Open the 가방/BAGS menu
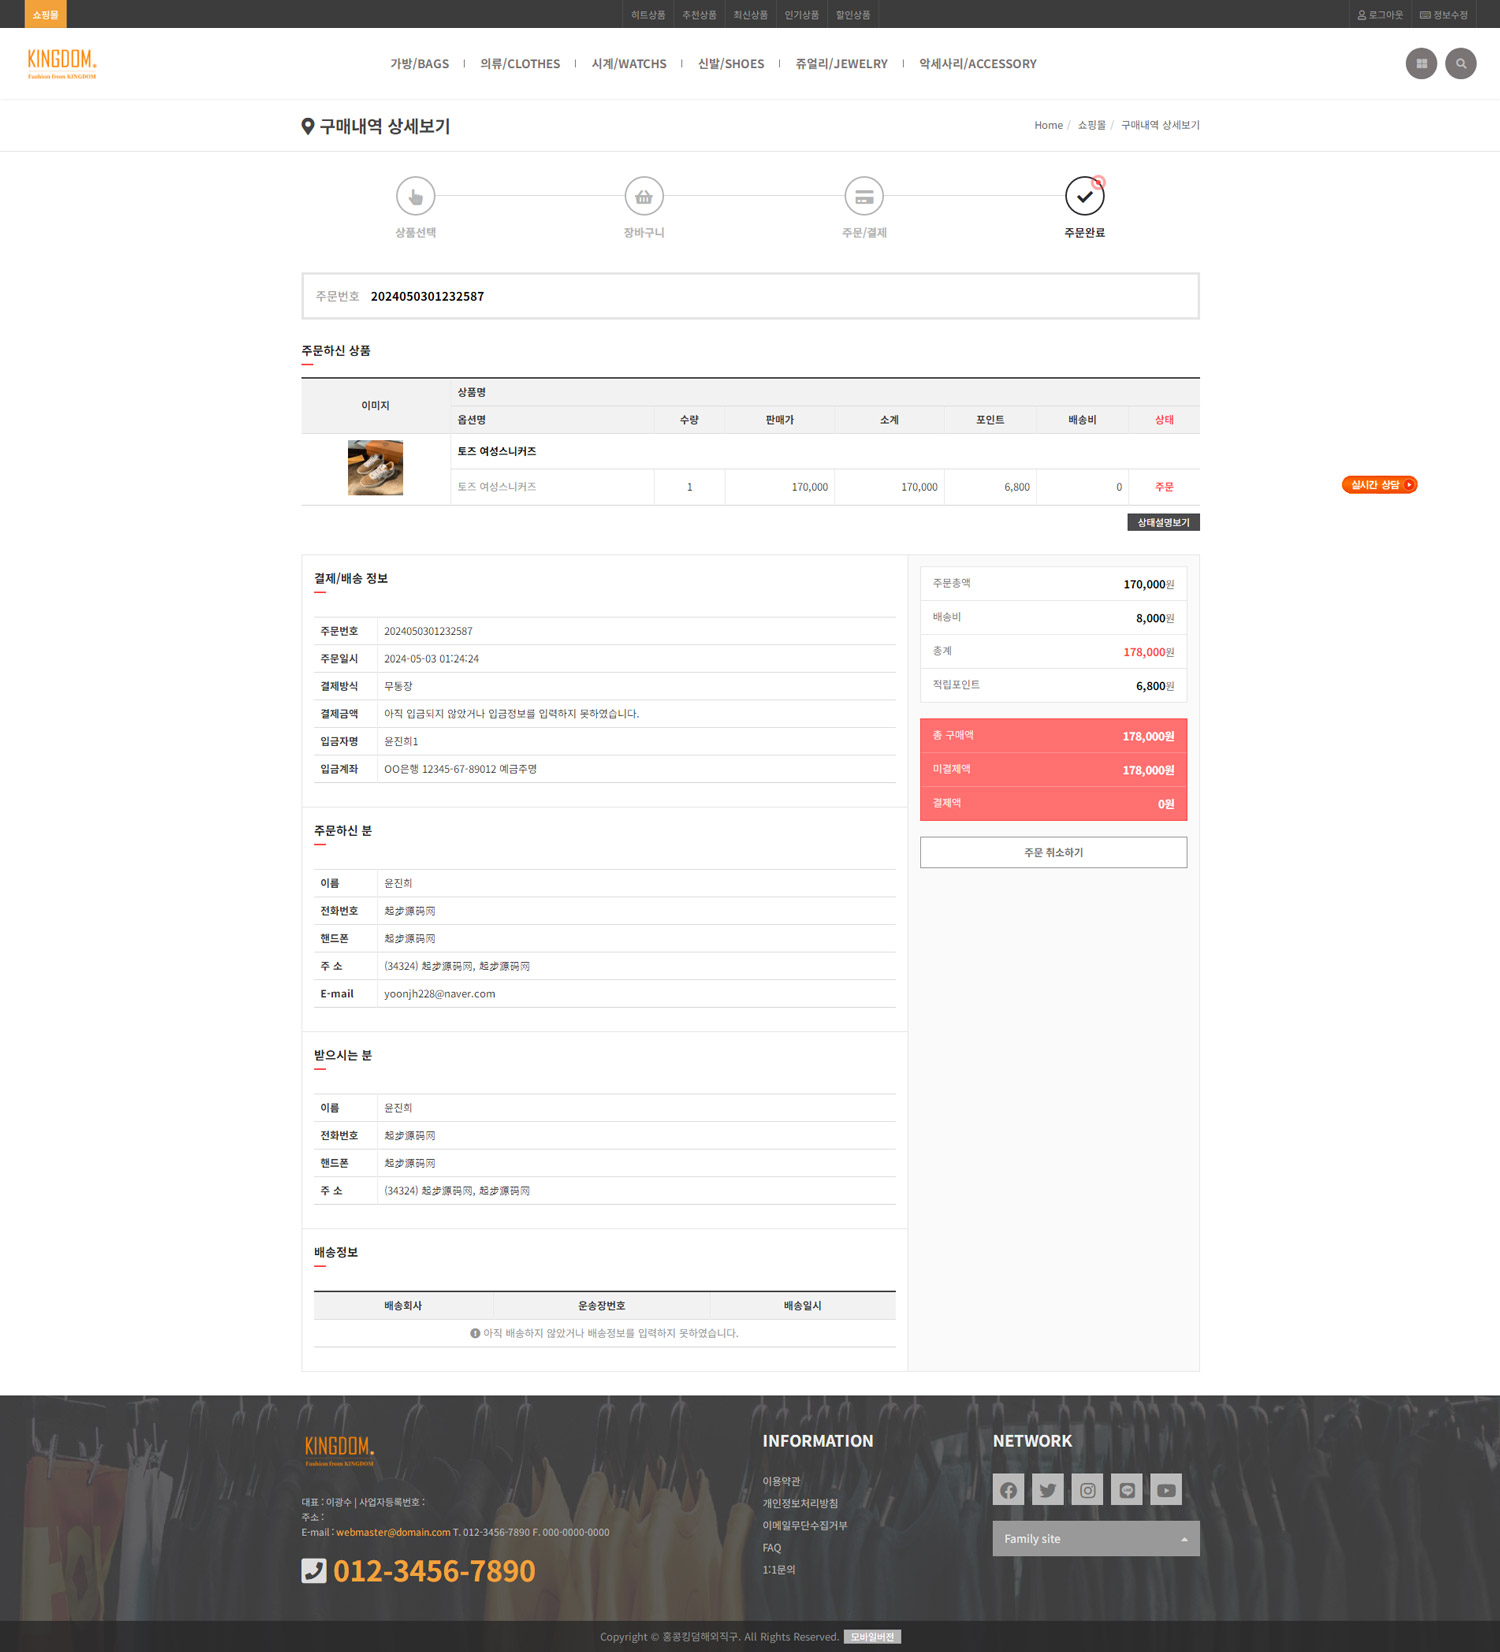 point(420,64)
